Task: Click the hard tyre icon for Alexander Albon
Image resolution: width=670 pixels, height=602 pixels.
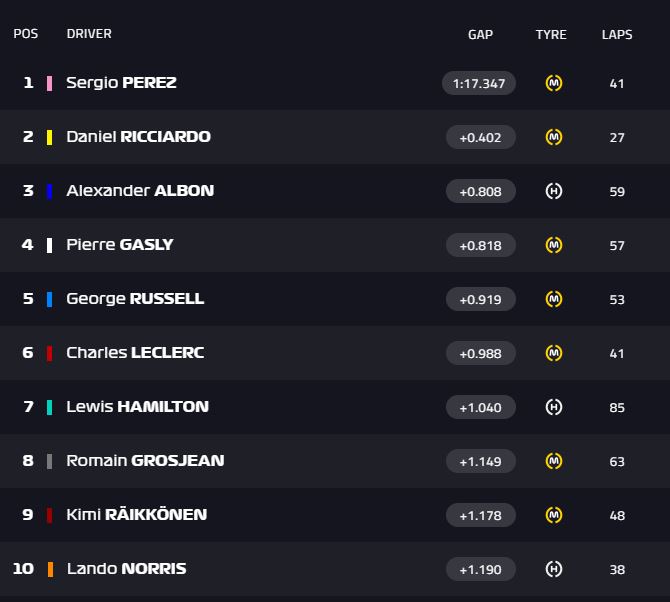Action: [x=553, y=191]
